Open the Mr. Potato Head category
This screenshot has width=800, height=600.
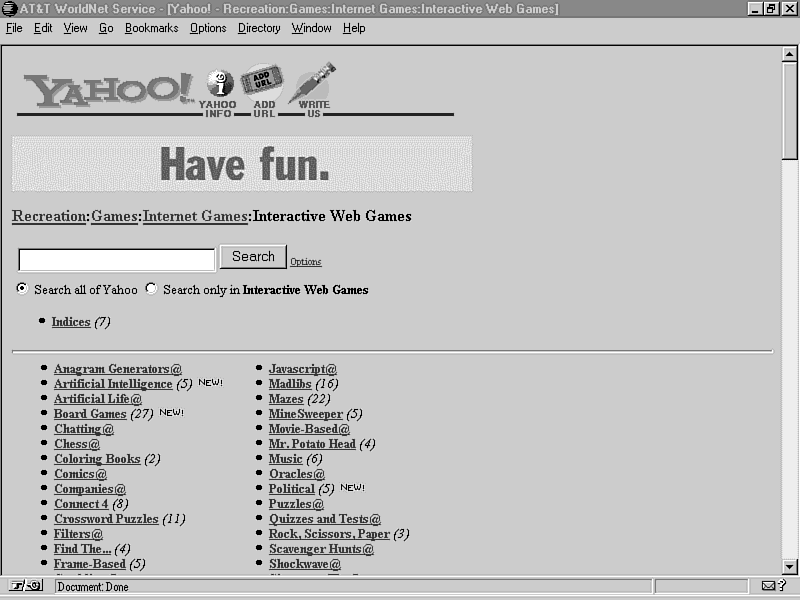point(312,444)
